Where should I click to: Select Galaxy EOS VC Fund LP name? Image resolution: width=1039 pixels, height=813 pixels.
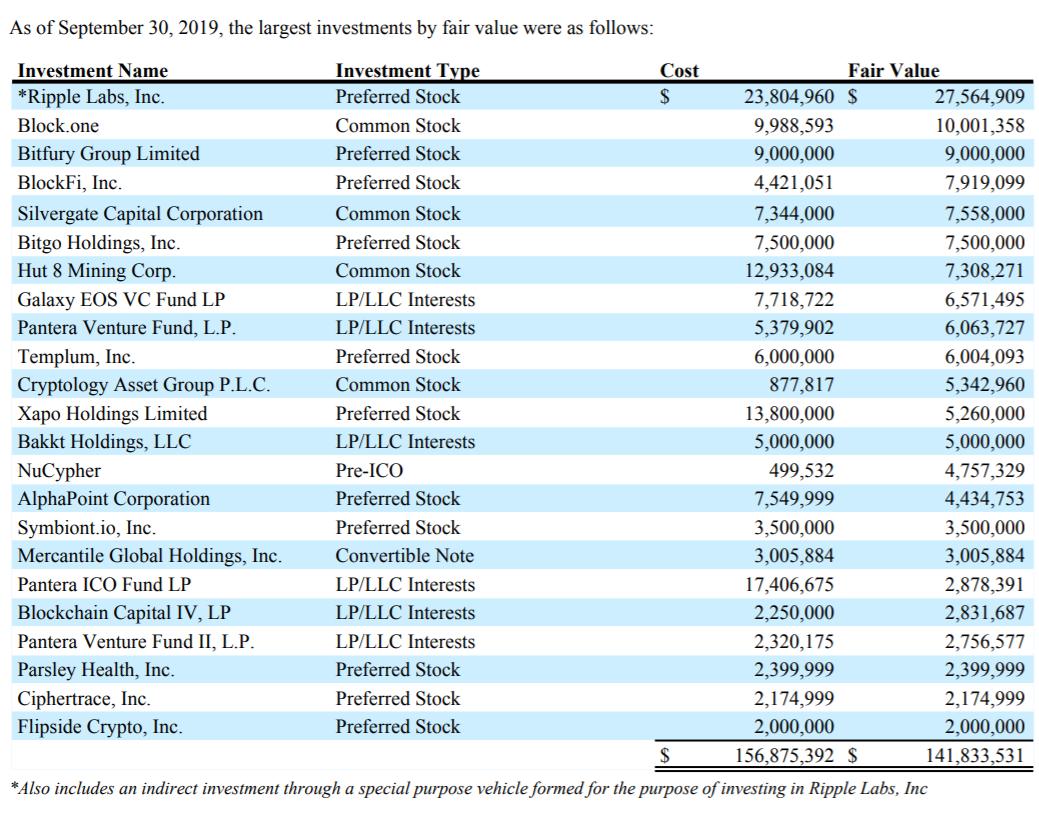point(121,299)
